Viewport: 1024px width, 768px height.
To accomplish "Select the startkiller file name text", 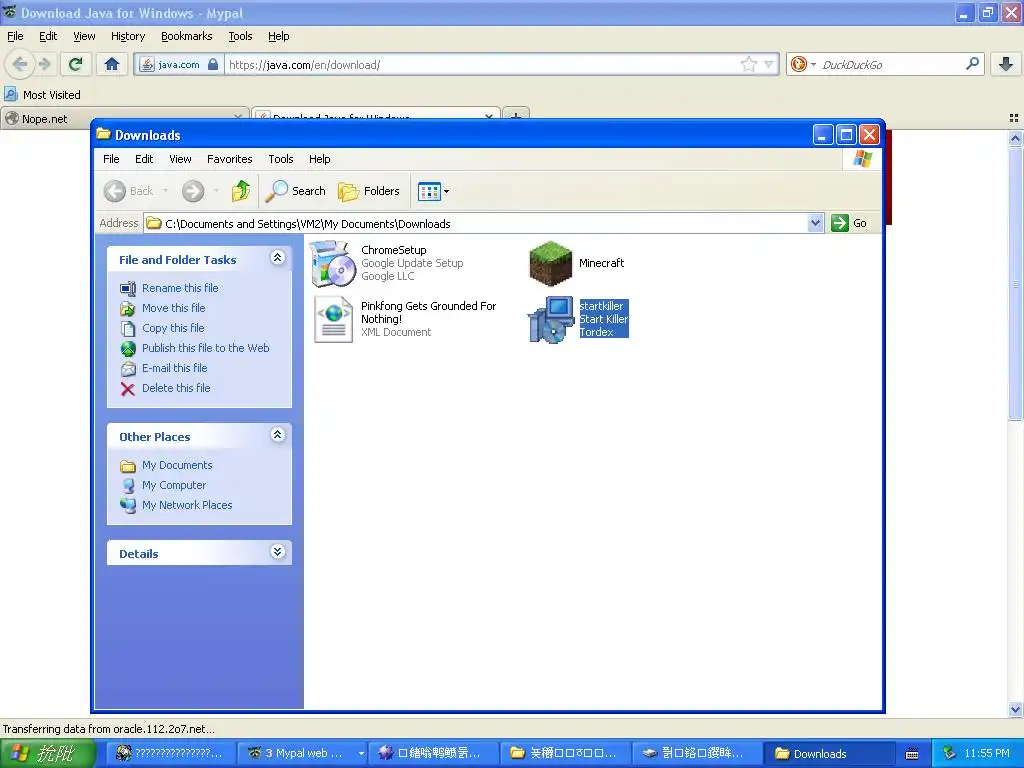I will 601,306.
